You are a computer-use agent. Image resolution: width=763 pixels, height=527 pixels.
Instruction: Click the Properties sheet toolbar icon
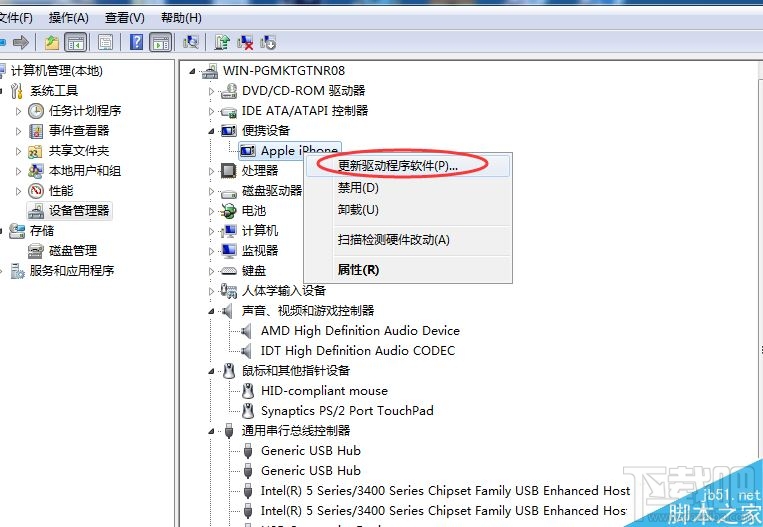pos(106,43)
